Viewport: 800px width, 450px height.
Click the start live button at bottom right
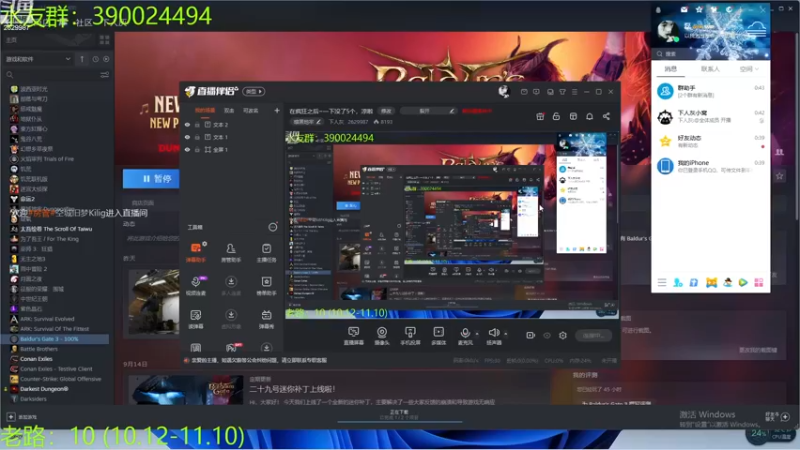tap(593, 336)
